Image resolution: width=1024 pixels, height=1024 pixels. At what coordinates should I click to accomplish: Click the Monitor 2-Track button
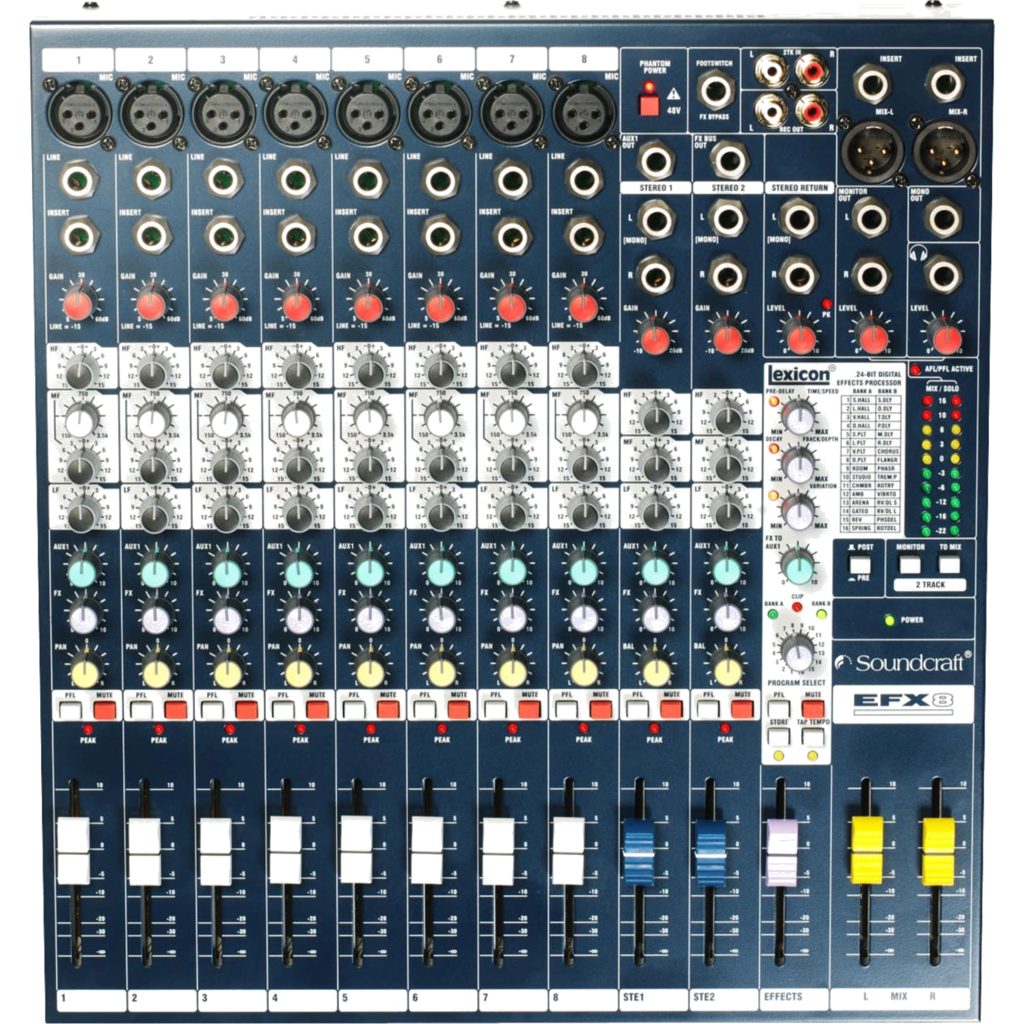point(910,565)
